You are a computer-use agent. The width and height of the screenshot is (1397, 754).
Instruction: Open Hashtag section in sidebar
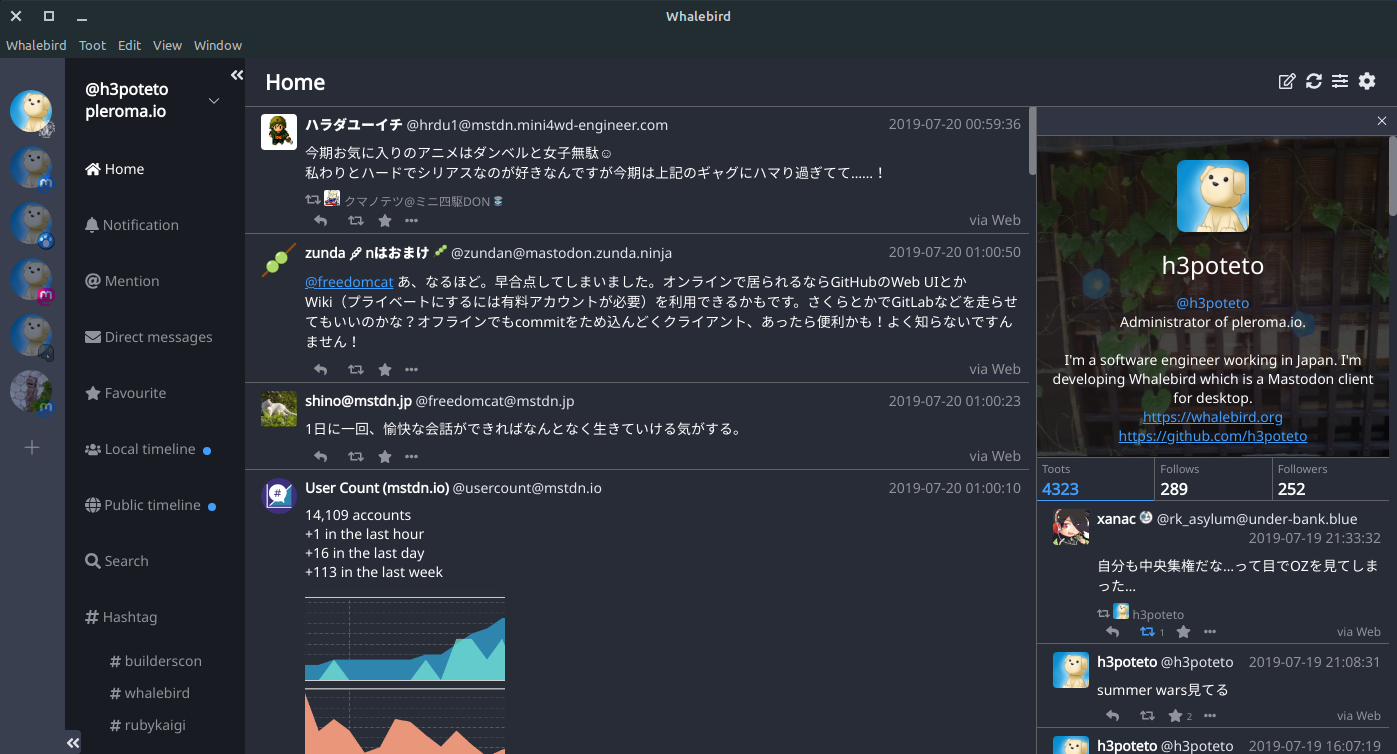click(155, 617)
